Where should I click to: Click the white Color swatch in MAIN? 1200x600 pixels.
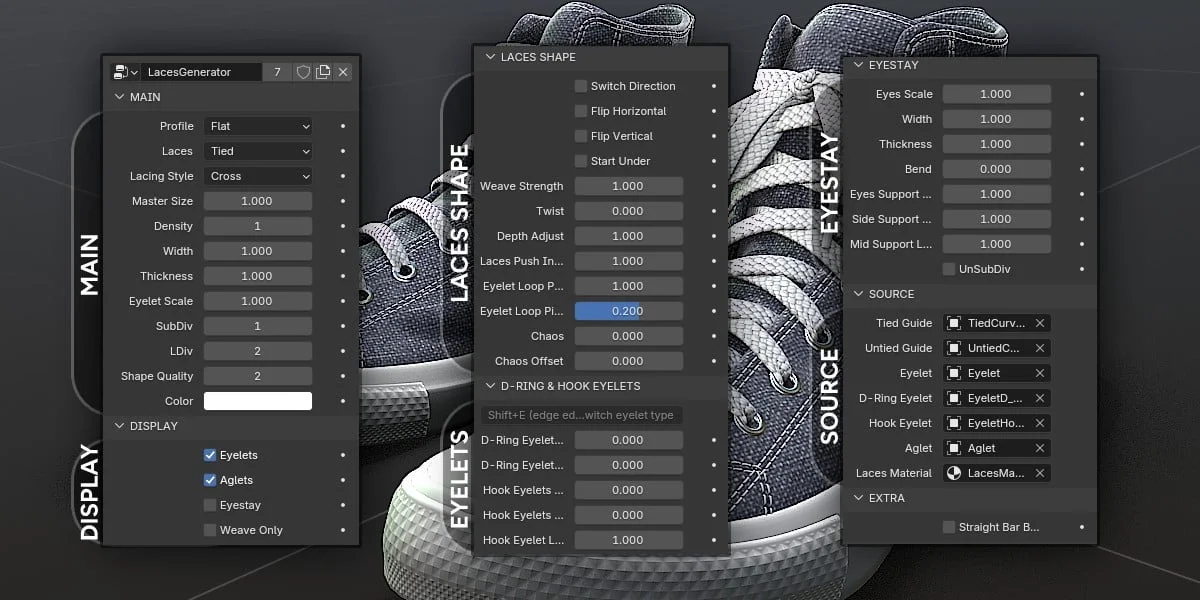[257, 400]
